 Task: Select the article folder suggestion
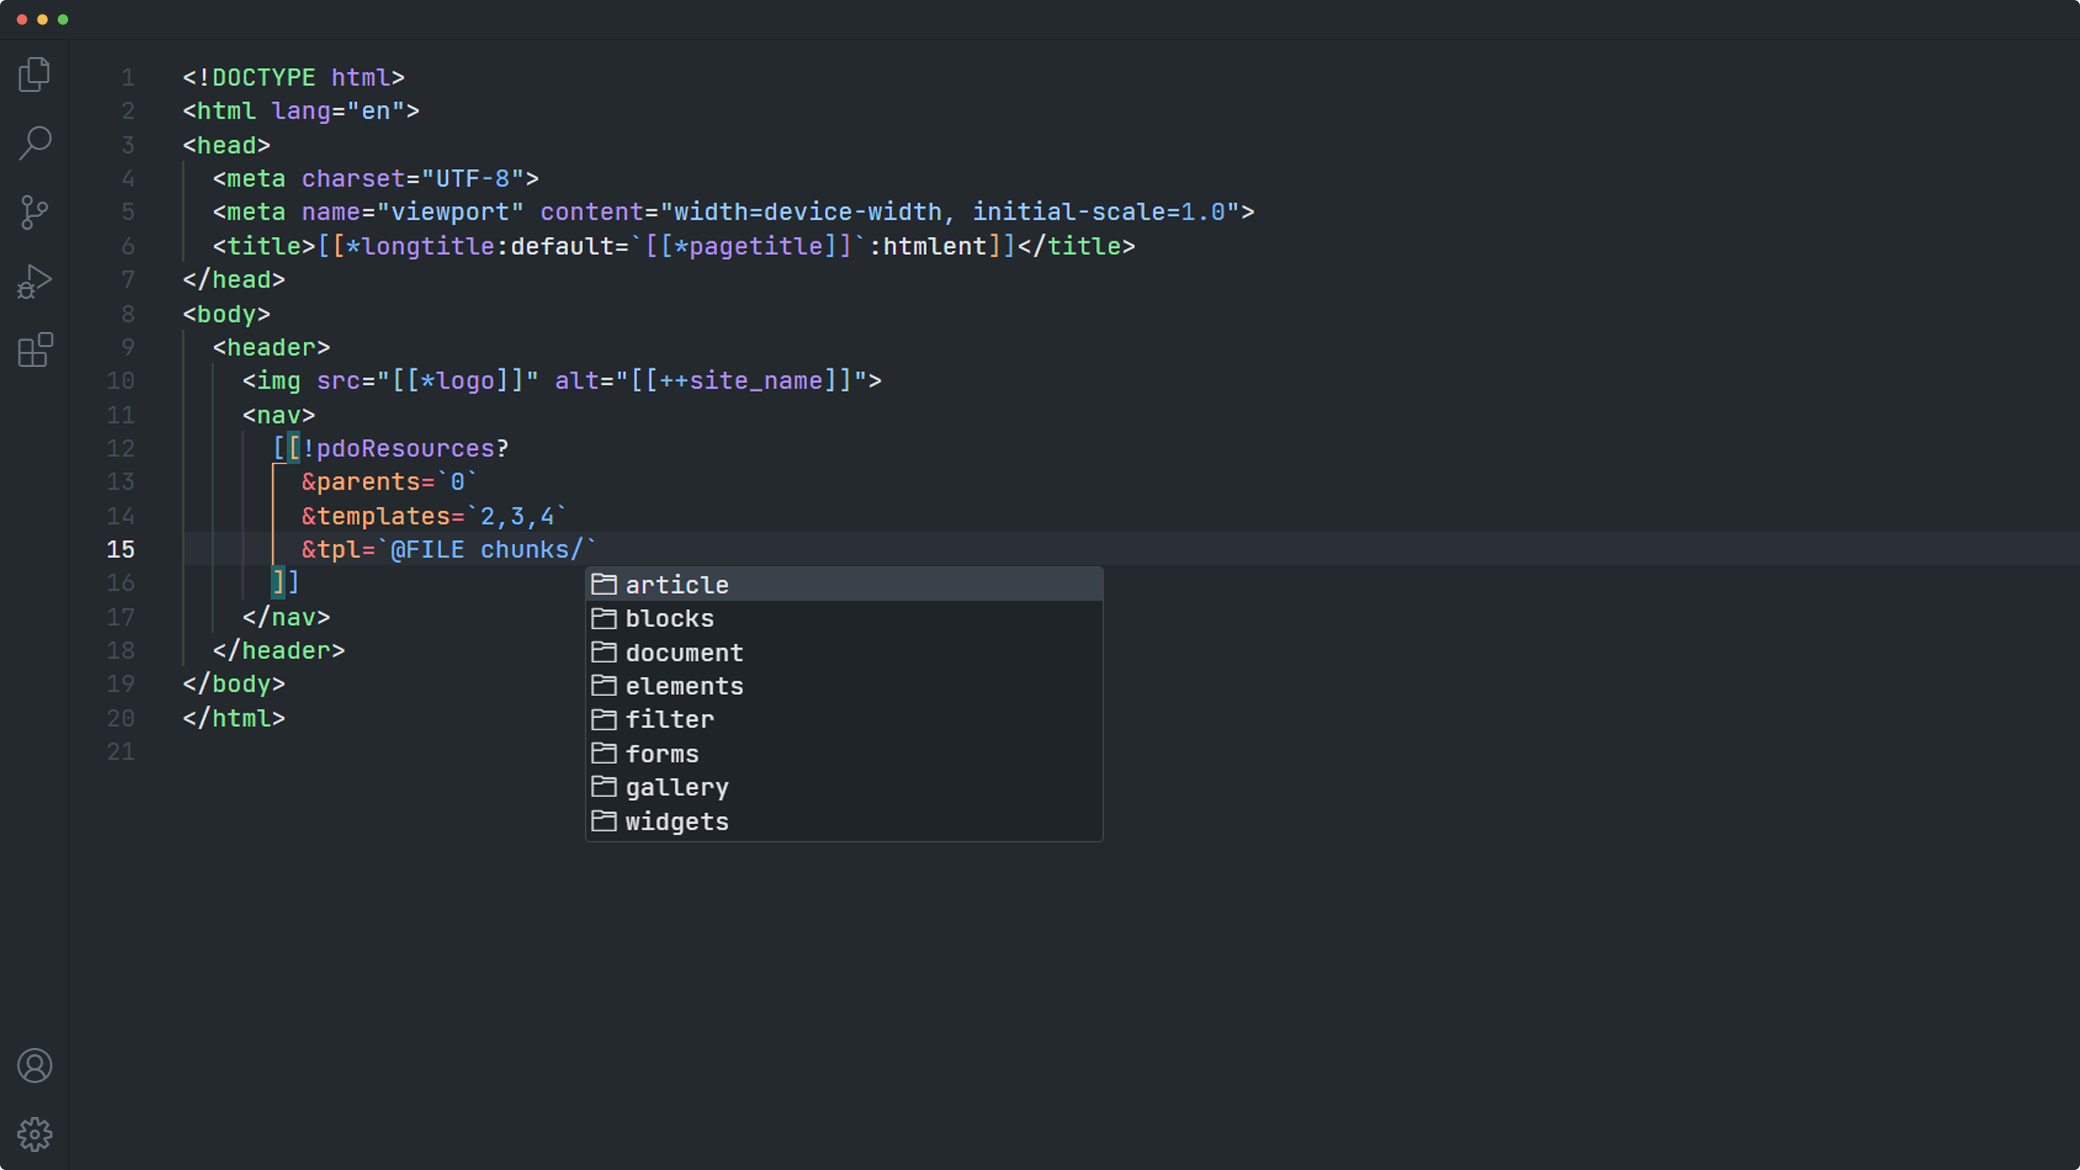(677, 585)
